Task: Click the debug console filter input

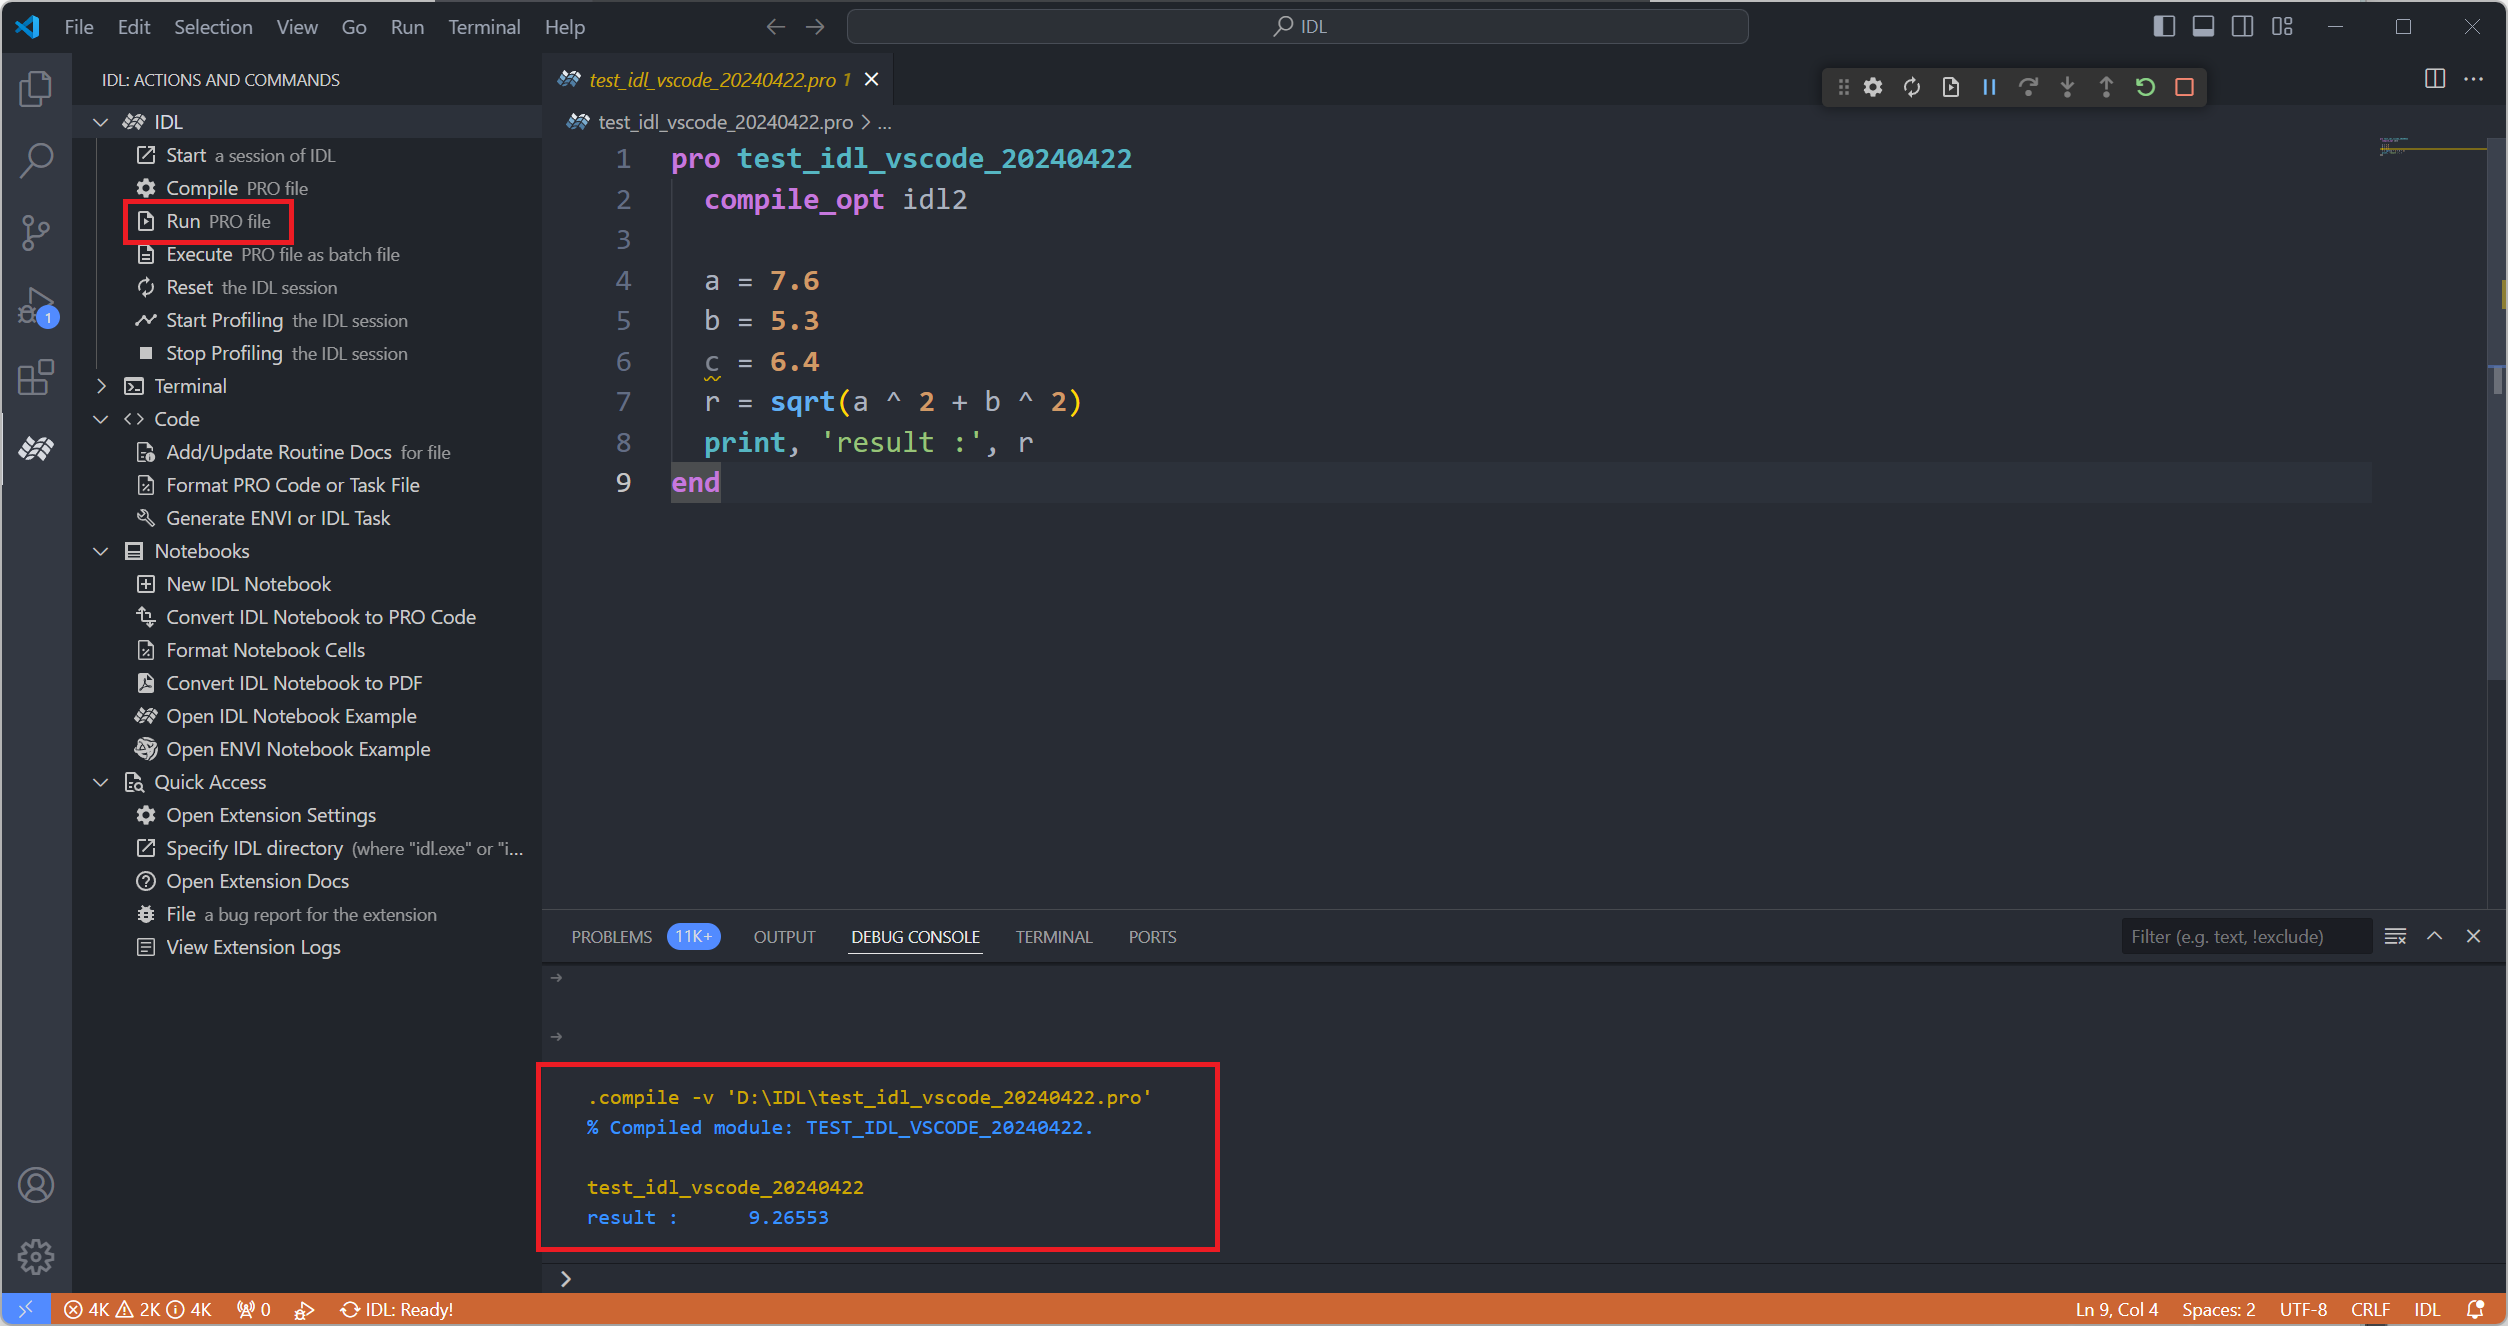Action: coord(2245,937)
